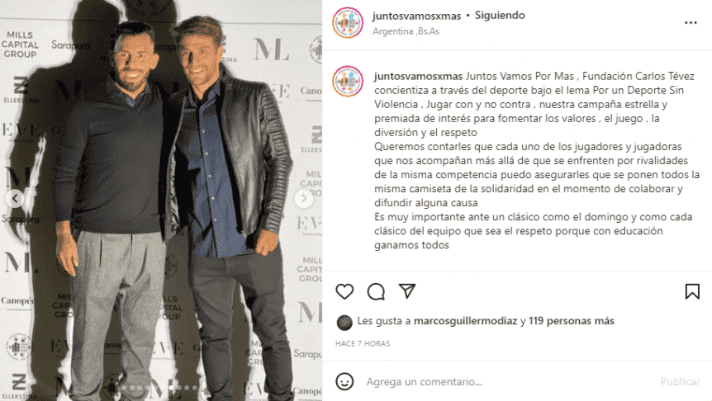Viewport: 712px width, 401px height.
Task: Share the post using the paper plane icon
Action: [407, 291]
